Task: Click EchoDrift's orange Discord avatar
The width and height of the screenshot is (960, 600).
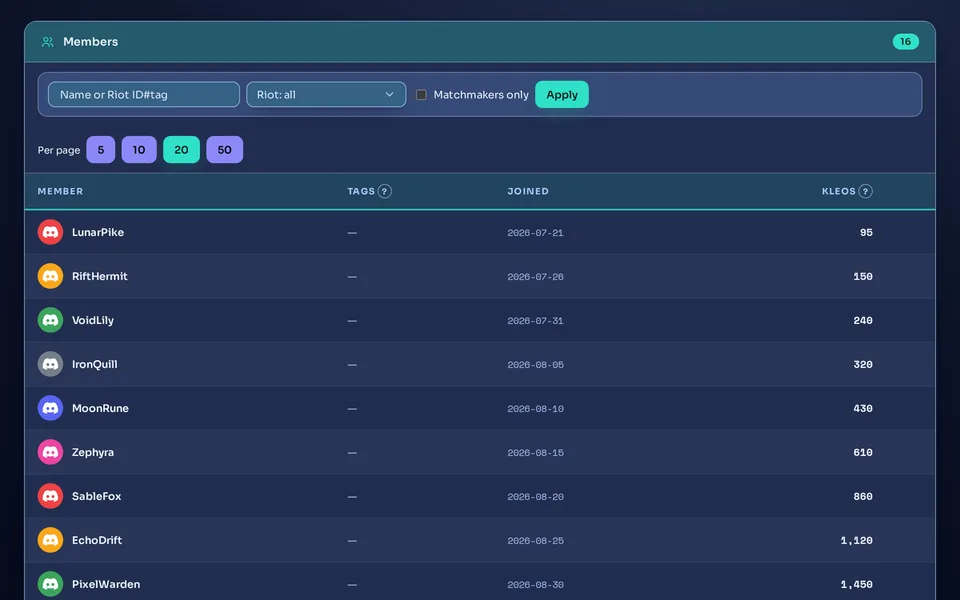Action: (x=50, y=541)
